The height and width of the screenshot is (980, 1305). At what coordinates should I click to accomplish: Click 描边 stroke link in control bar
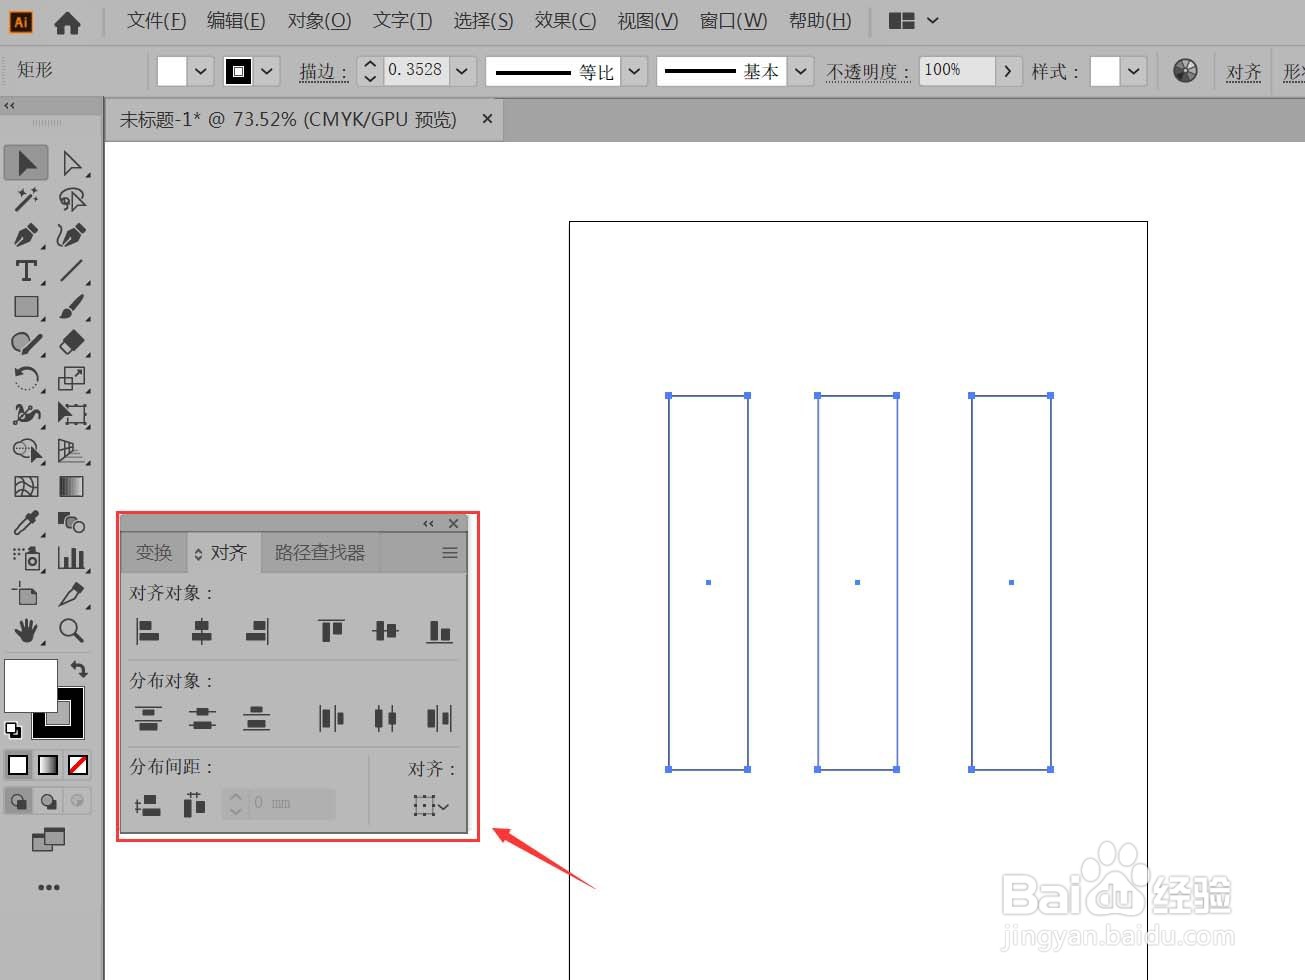[323, 72]
